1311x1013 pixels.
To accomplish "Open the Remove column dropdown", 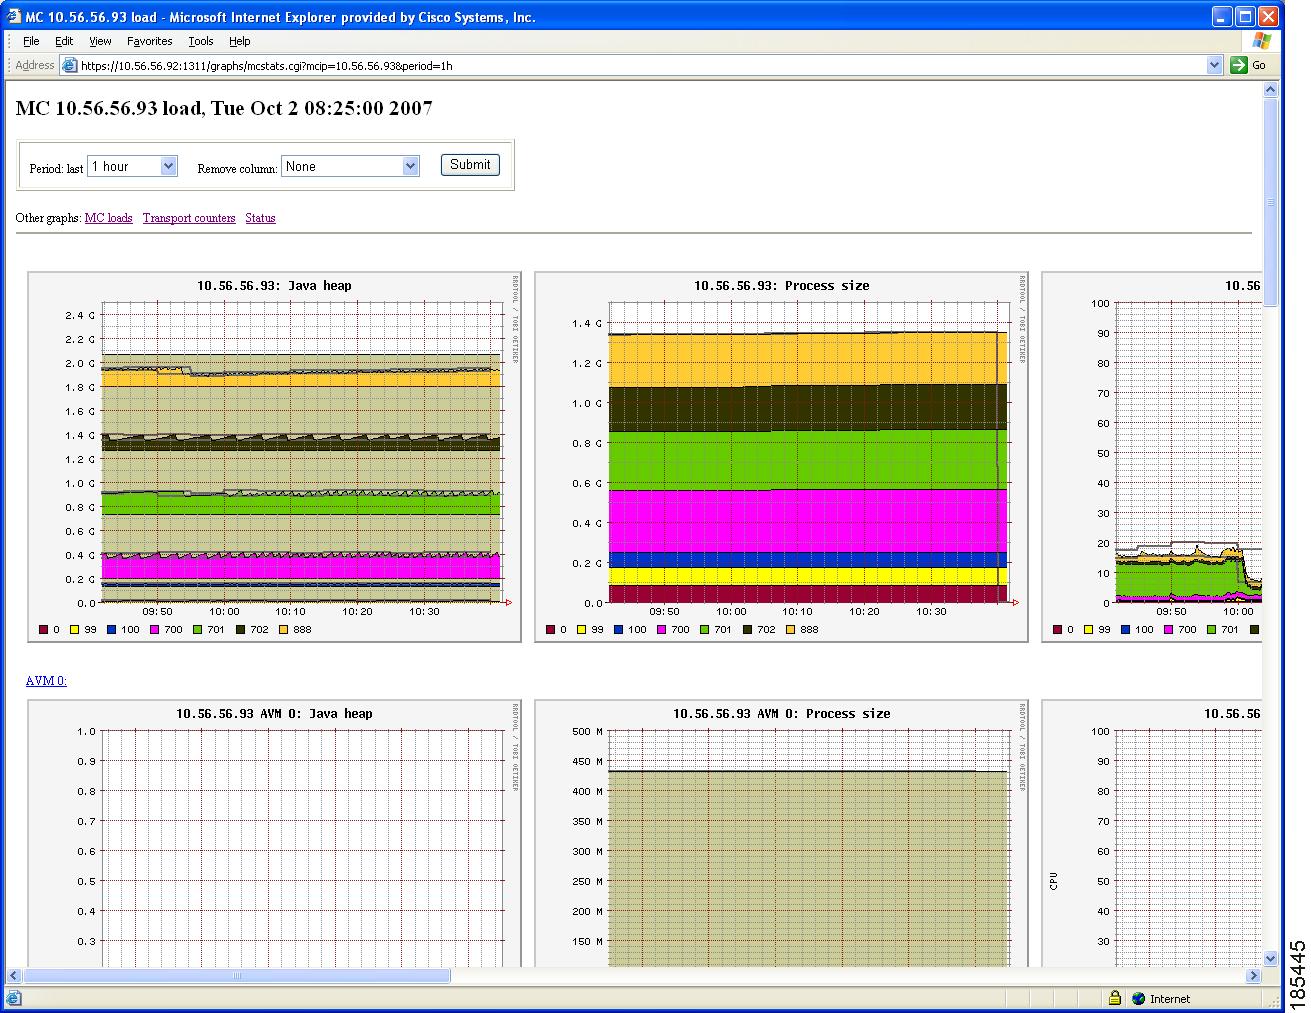I will (x=350, y=167).
